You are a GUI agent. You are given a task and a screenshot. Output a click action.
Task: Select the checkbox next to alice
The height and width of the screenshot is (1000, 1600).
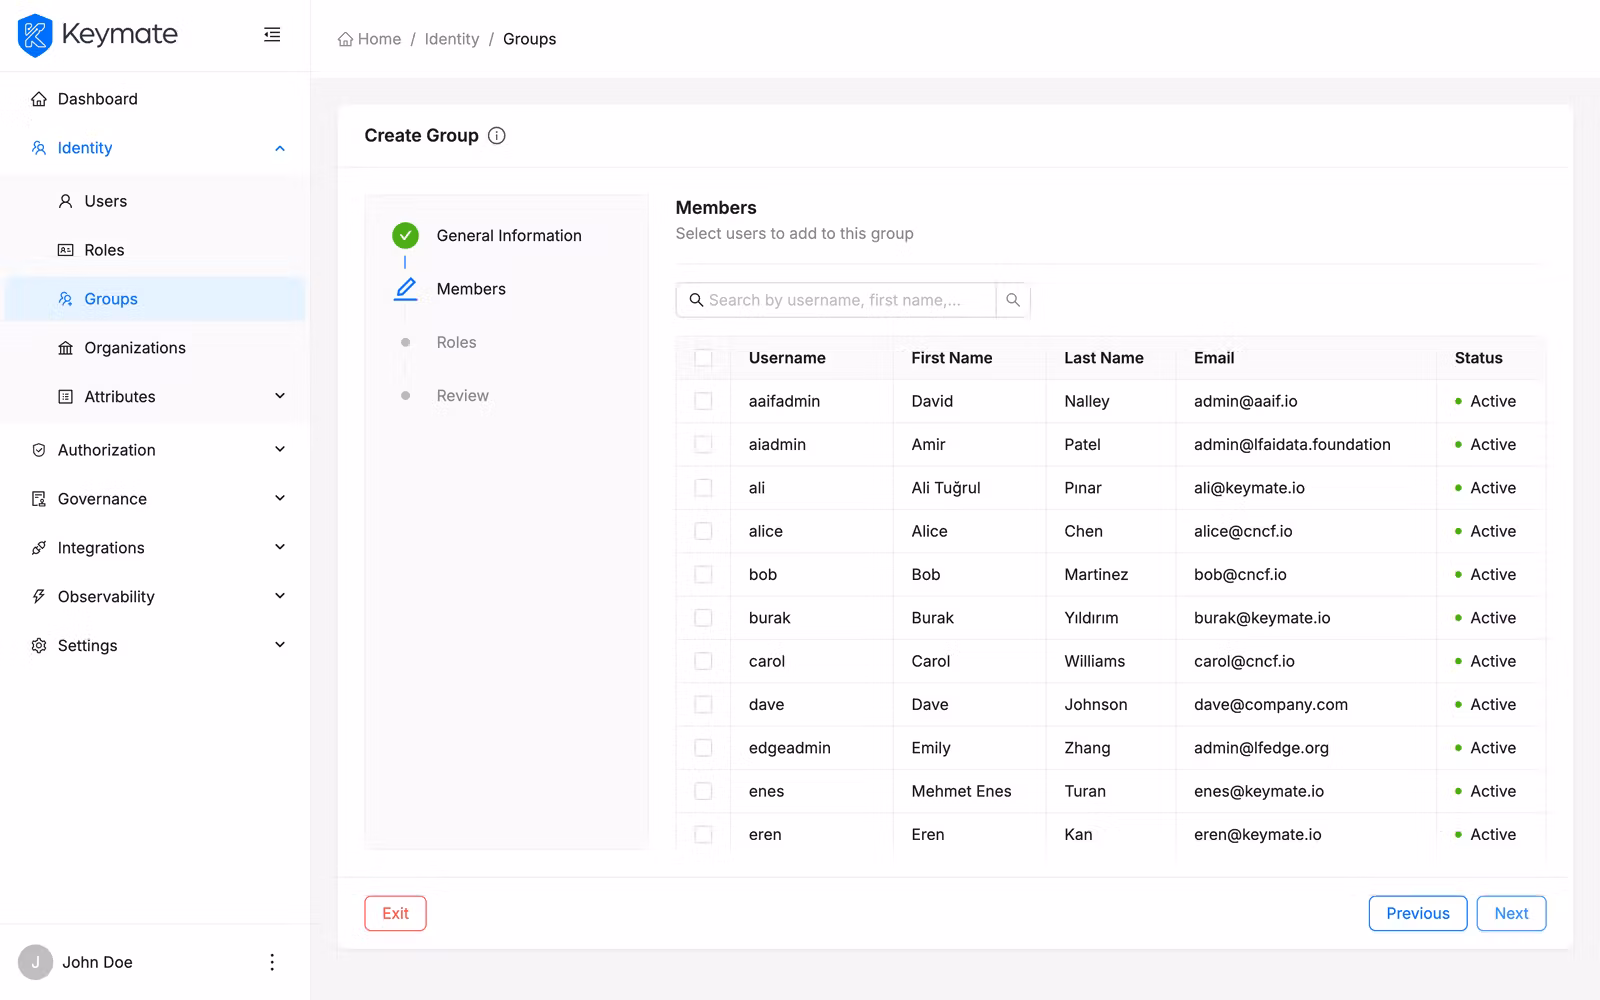(x=704, y=531)
